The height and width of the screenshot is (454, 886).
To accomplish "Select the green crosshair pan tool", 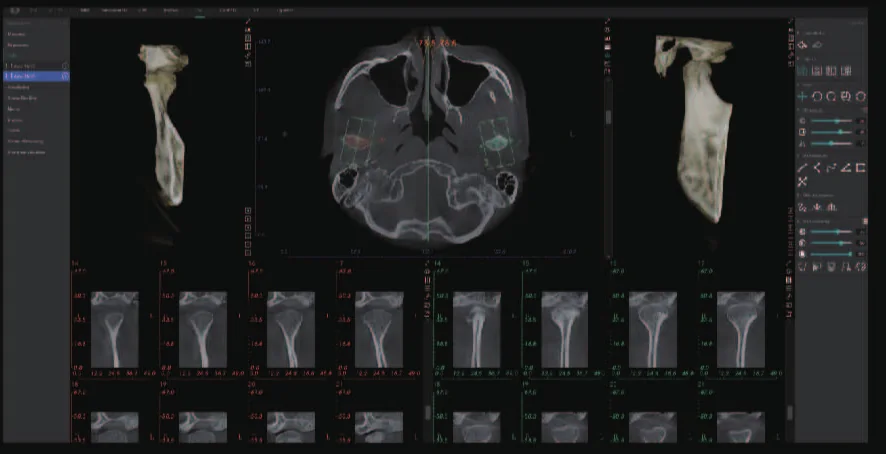I will coord(802,97).
